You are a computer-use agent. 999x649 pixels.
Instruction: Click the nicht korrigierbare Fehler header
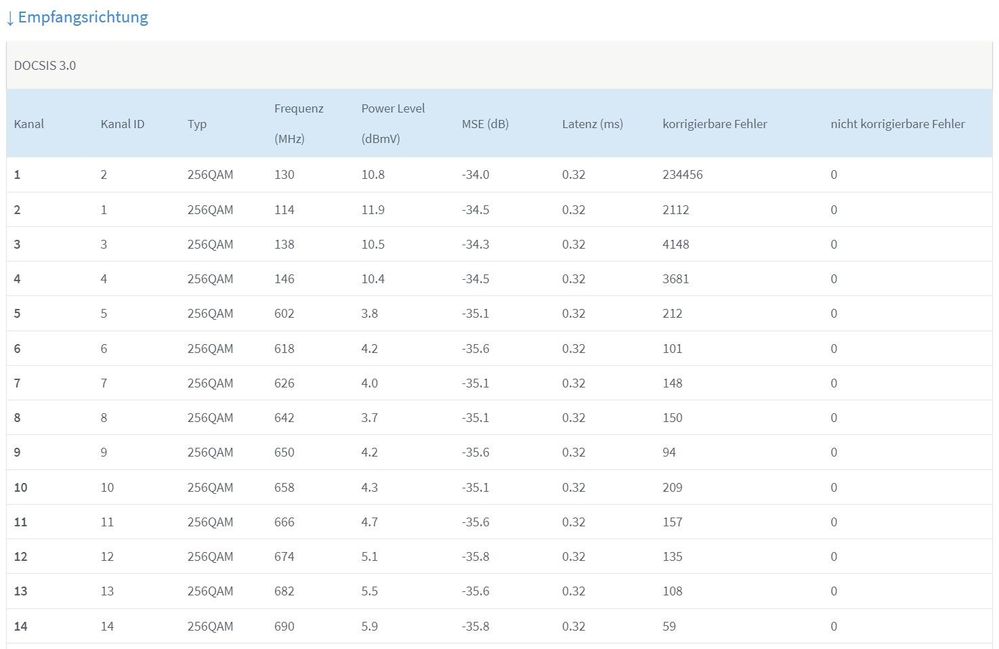point(897,124)
